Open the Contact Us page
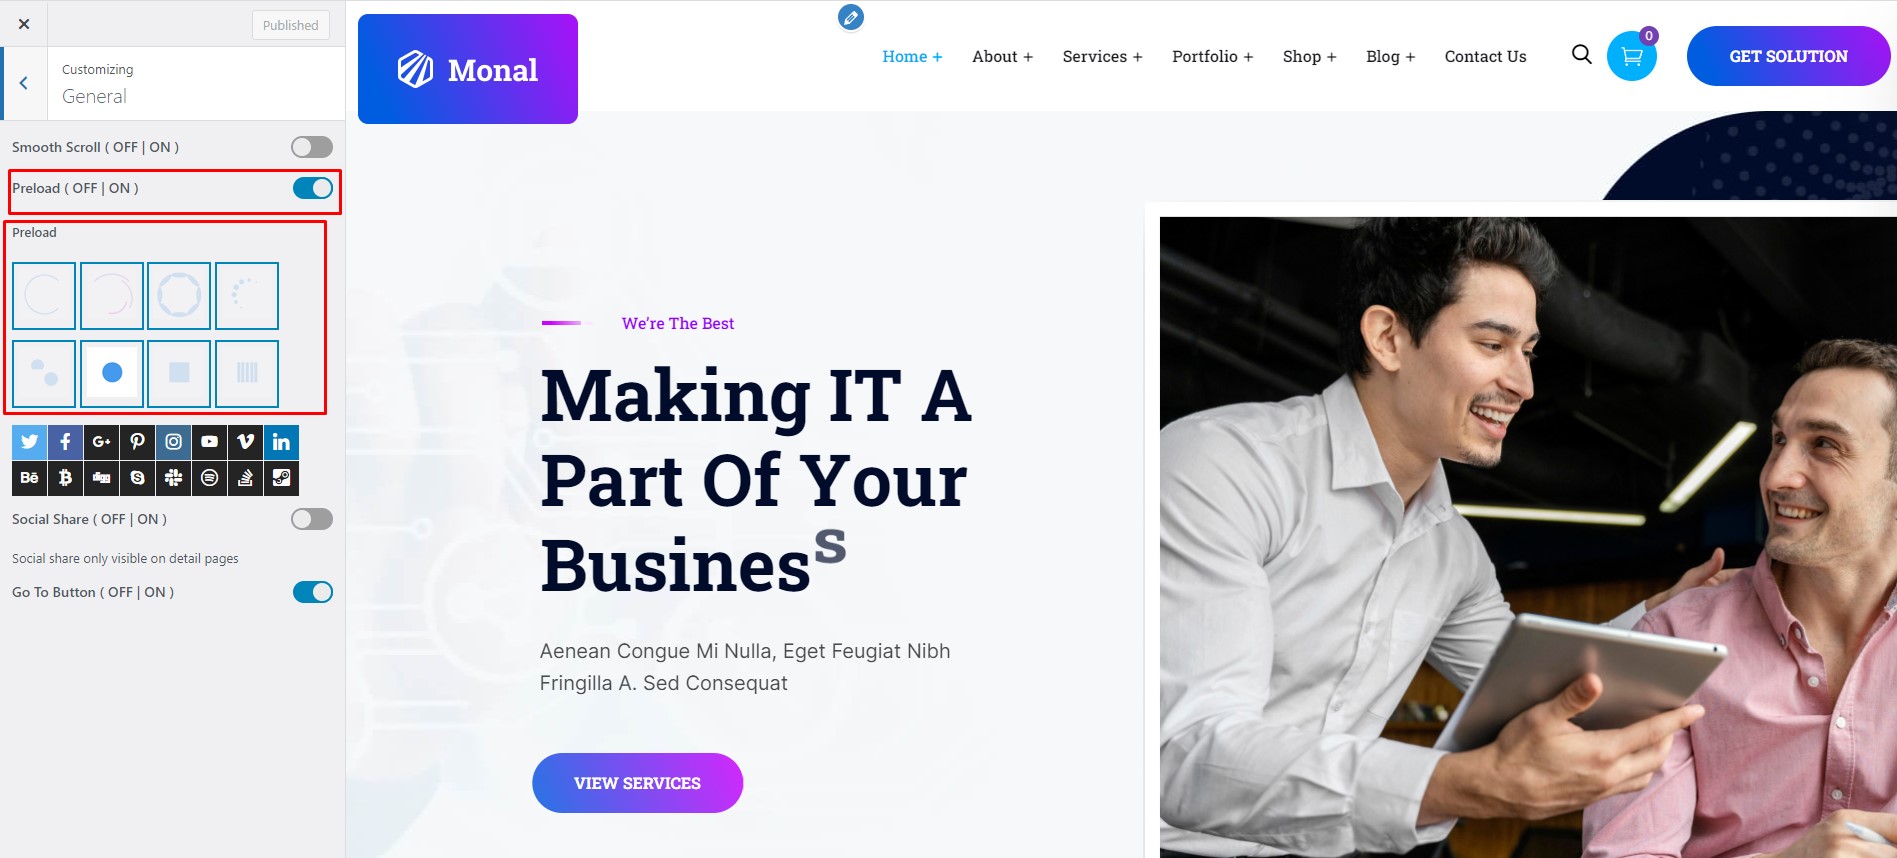The image size is (1897, 858). tap(1485, 57)
